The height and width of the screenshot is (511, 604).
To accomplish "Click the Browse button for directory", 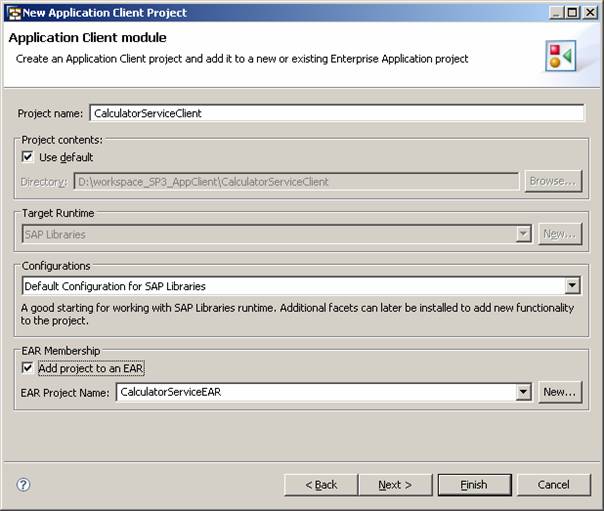I will pyautogui.click(x=553, y=181).
